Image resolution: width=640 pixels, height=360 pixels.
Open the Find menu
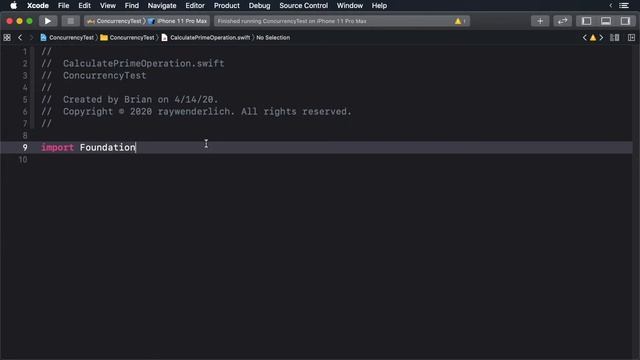[x=131, y=6]
